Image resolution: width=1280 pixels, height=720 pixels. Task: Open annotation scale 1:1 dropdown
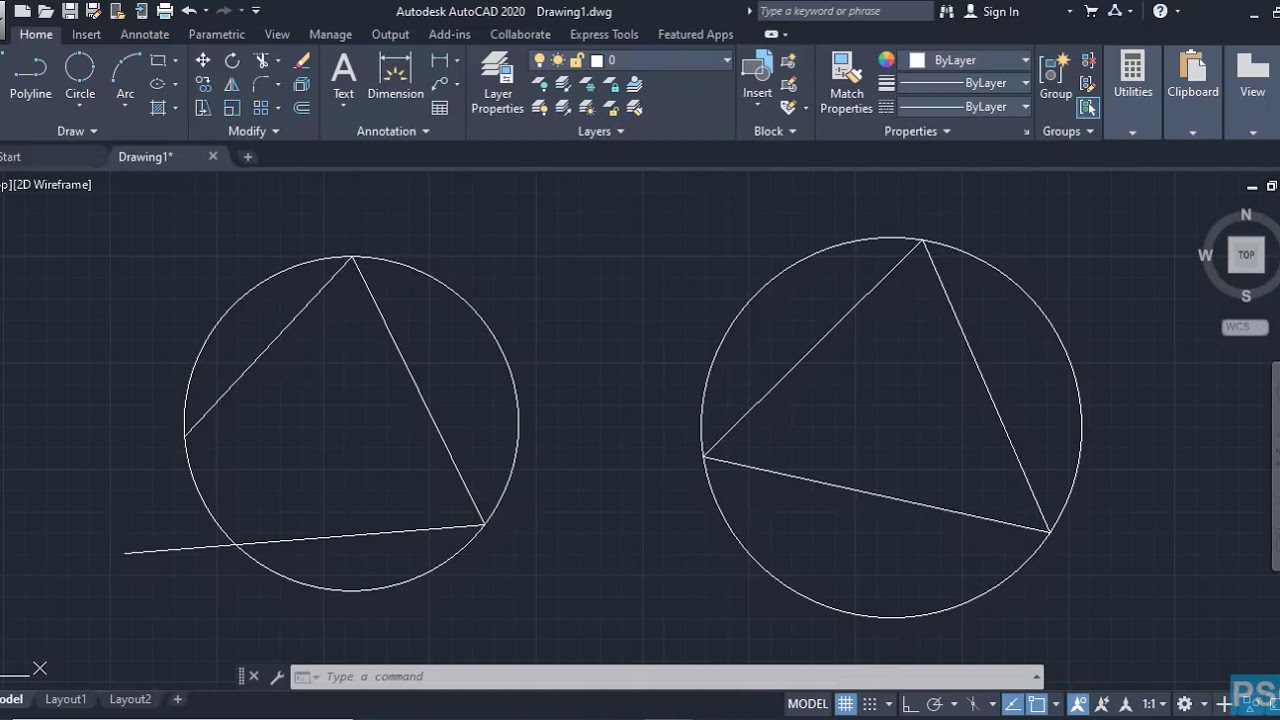[1155, 704]
